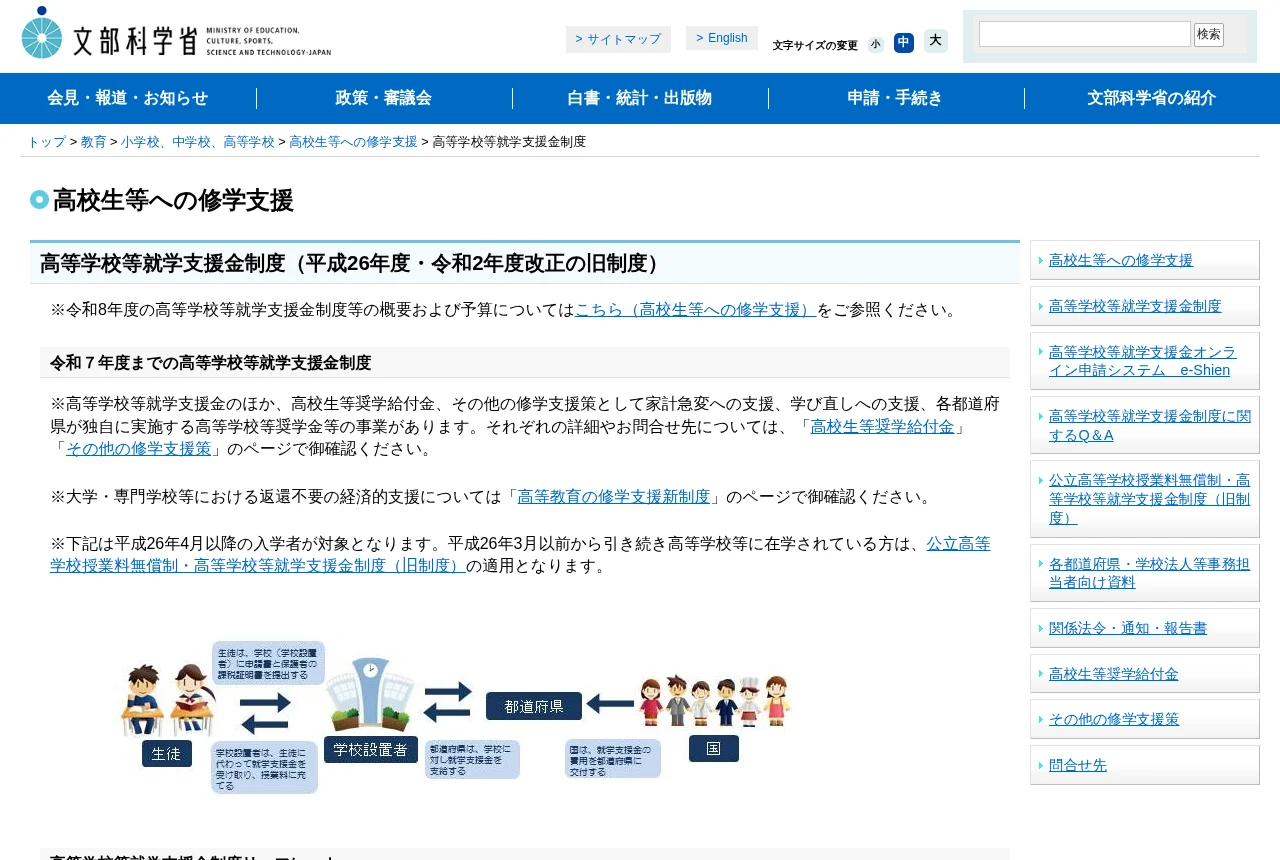The image size is (1280, 860).
Task: Open sidebar item 問合せ先
Action: point(1145,765)
